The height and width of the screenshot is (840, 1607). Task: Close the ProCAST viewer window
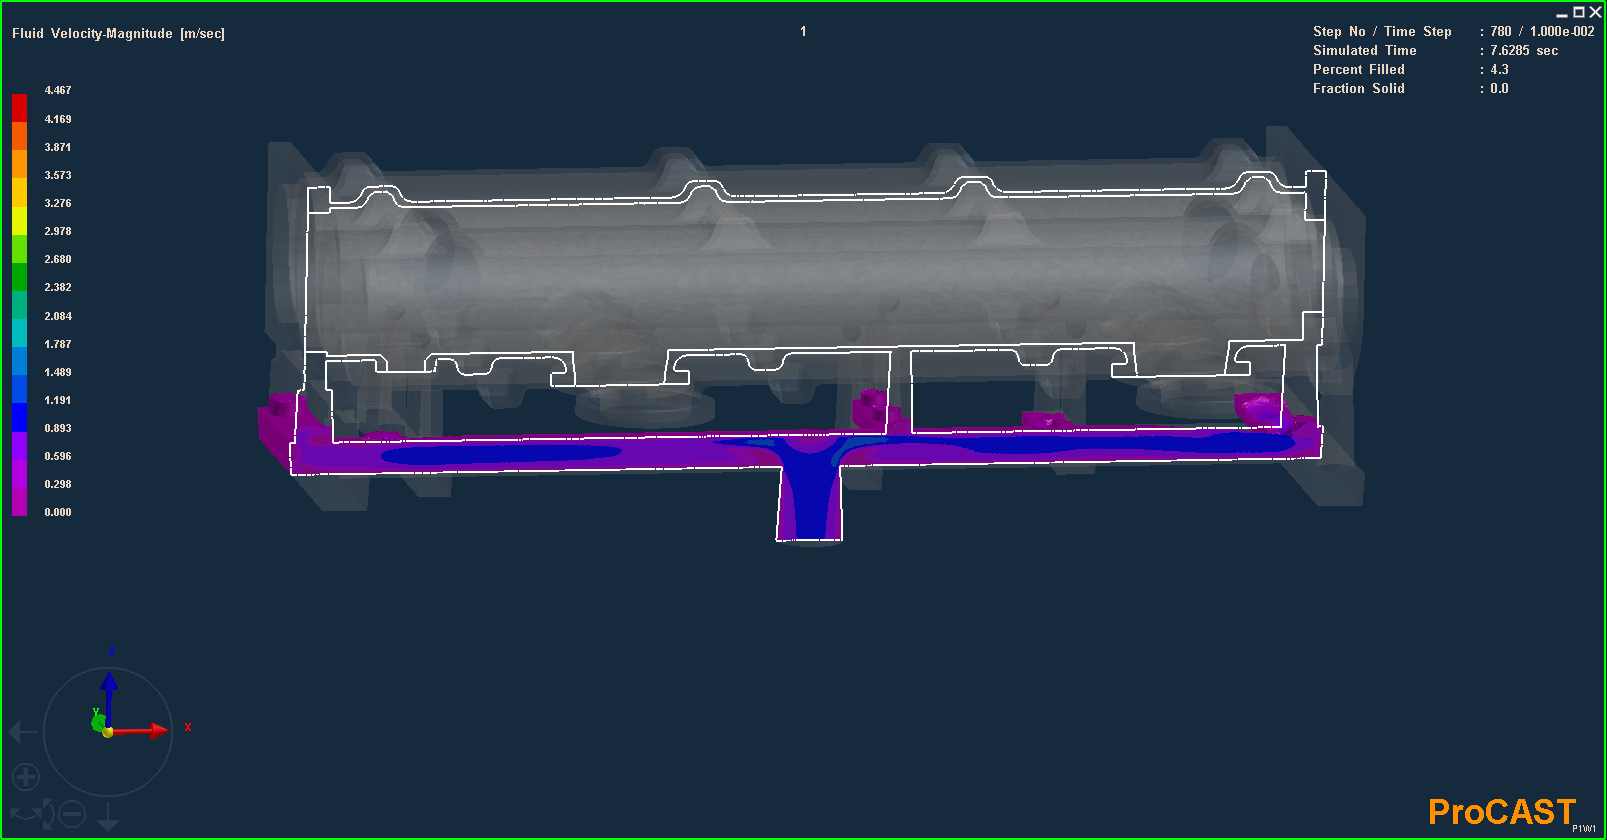tap(1596, 12)
